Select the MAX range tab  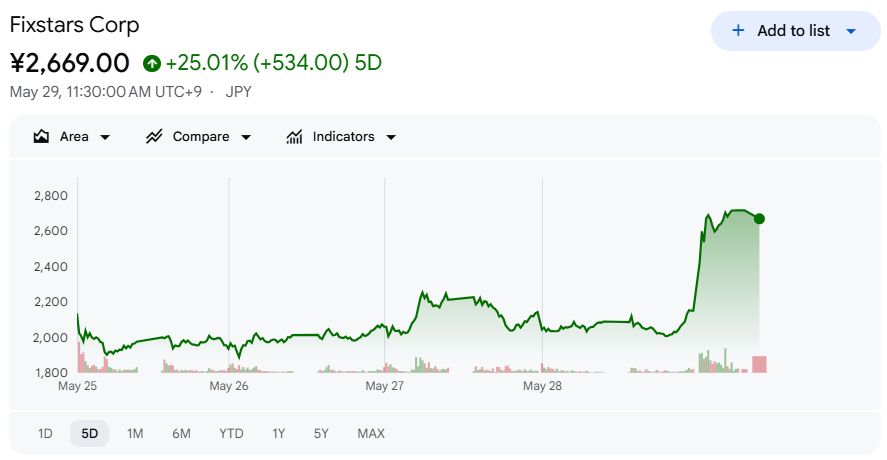pyautogui.click(x=371, y=433)
